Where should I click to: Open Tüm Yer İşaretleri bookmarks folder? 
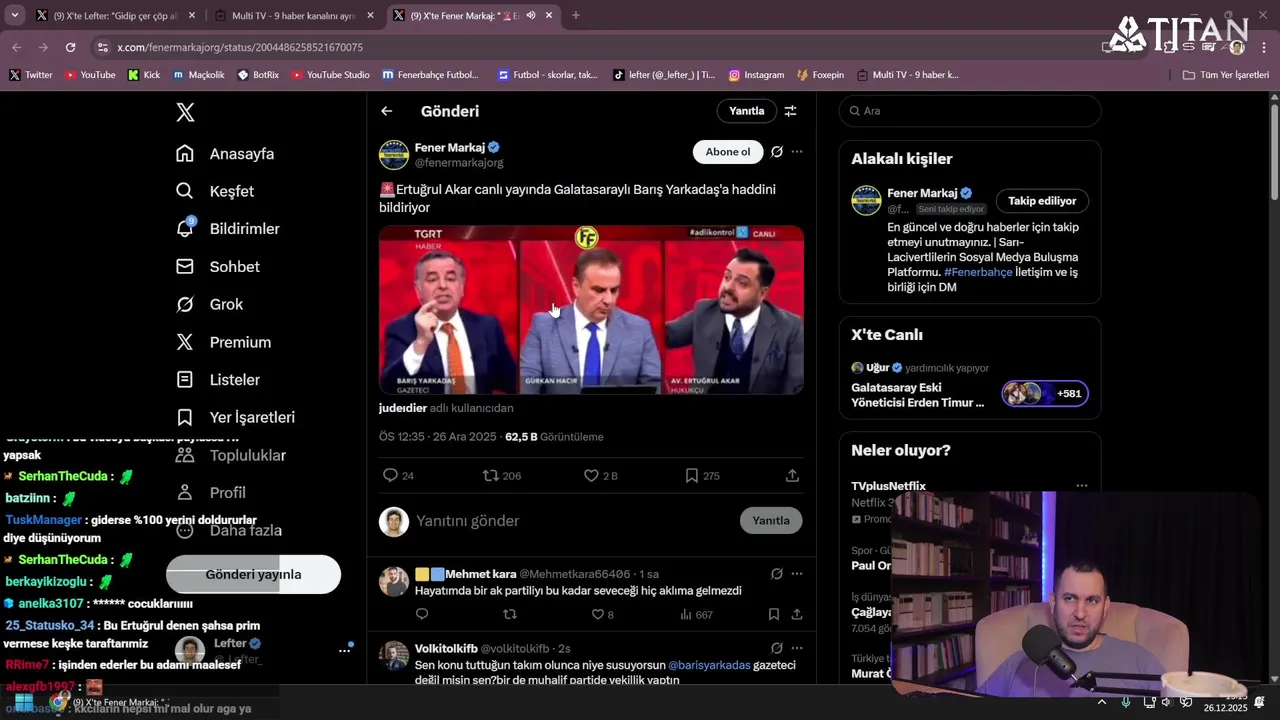click(1225, 75)
